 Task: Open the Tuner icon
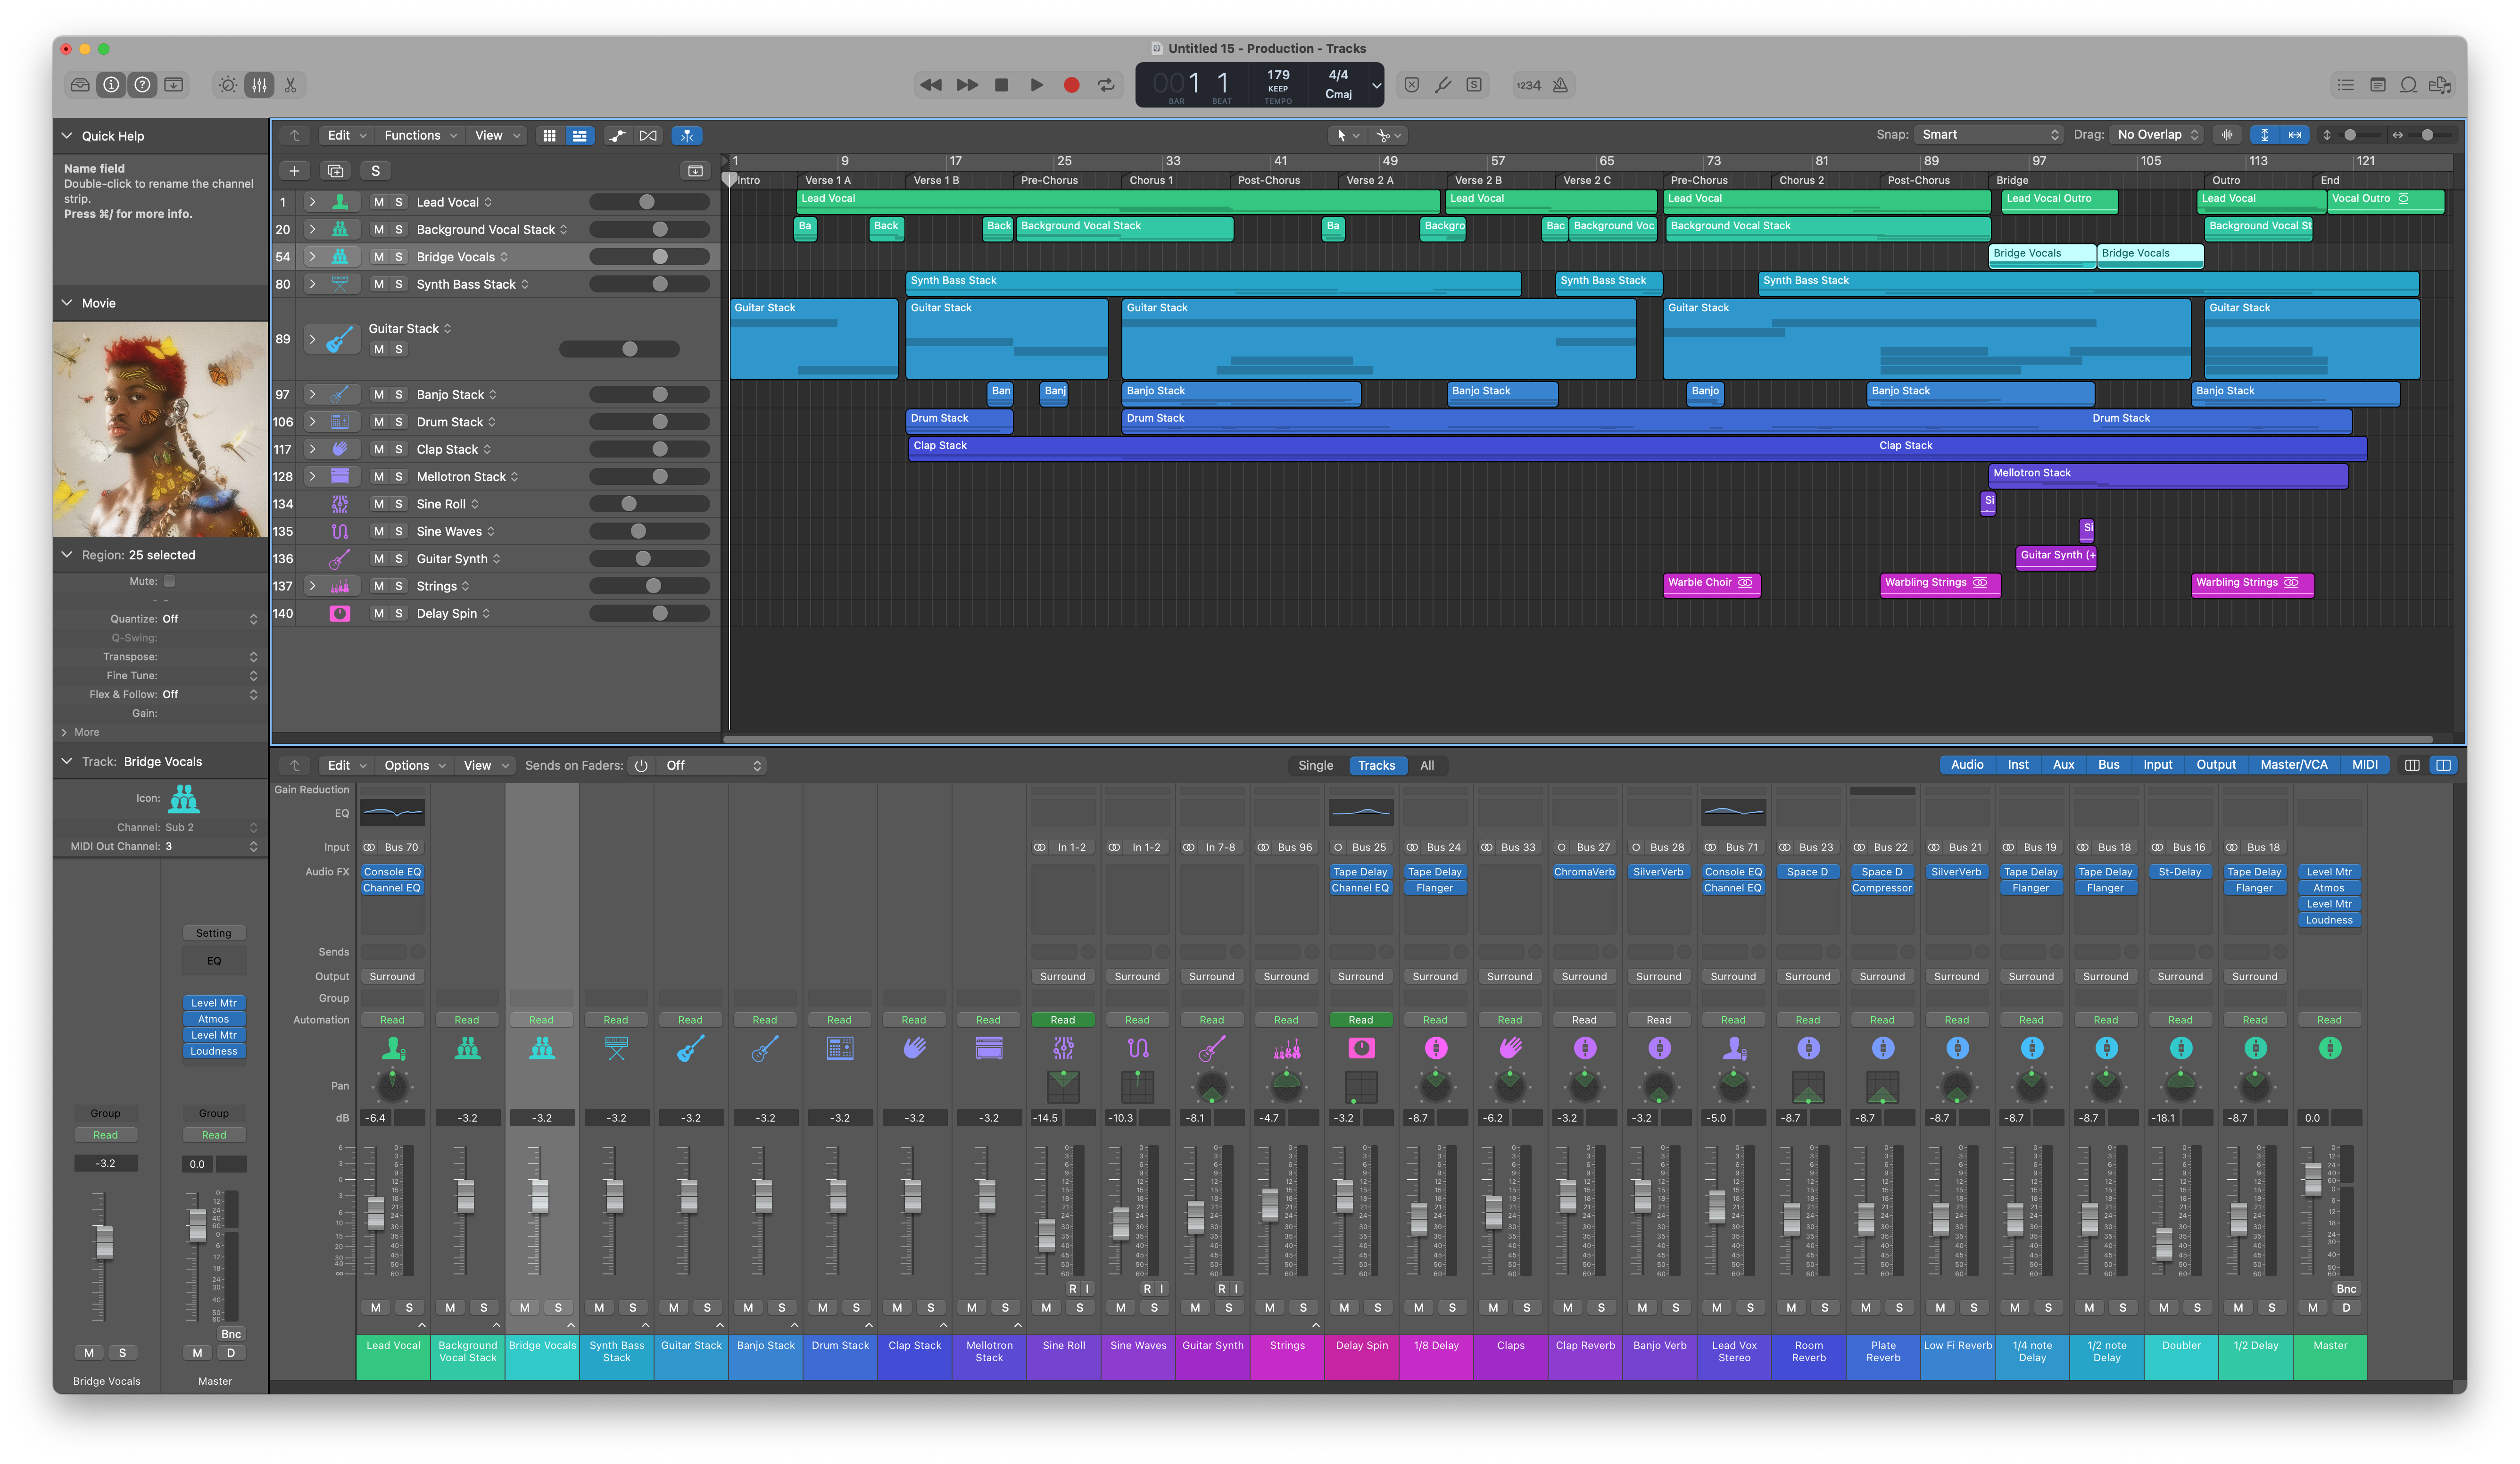click(x=1443, y=85)
